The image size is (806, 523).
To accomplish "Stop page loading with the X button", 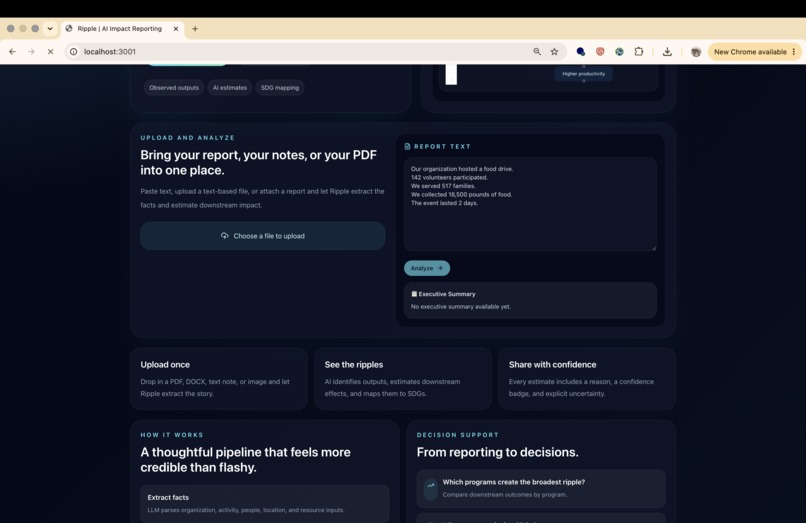I will [50, 51].
